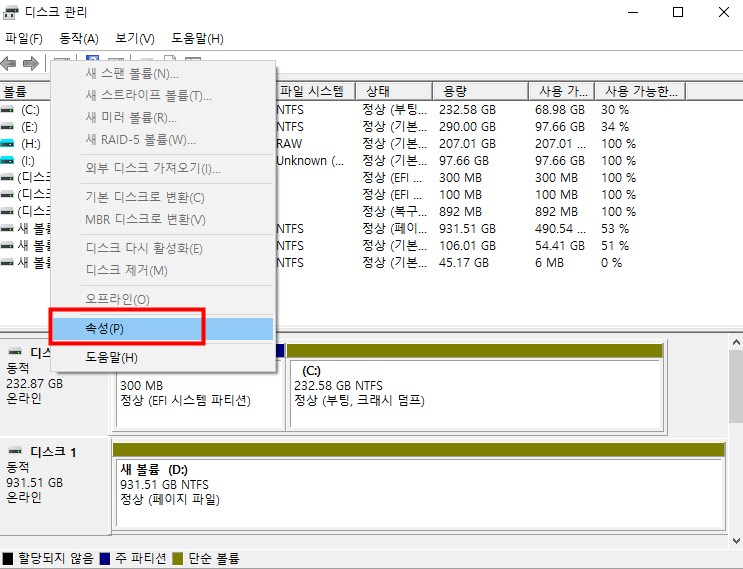Click the RAW file system cell
Viewport: 743px width, 569px height.
coord(289,144)
